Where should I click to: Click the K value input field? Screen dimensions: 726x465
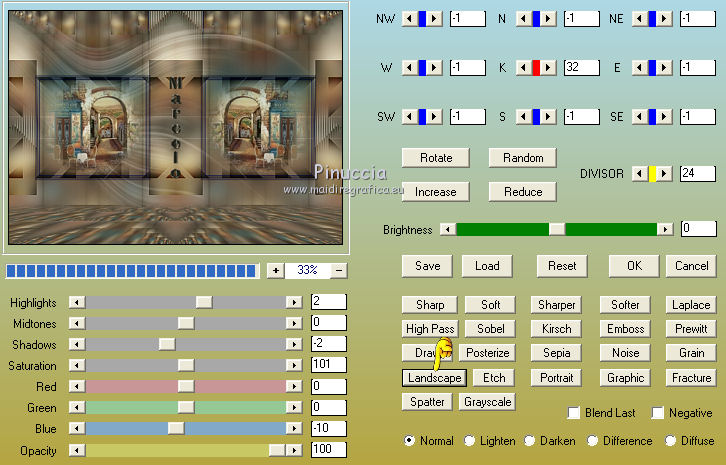(580, 68)
